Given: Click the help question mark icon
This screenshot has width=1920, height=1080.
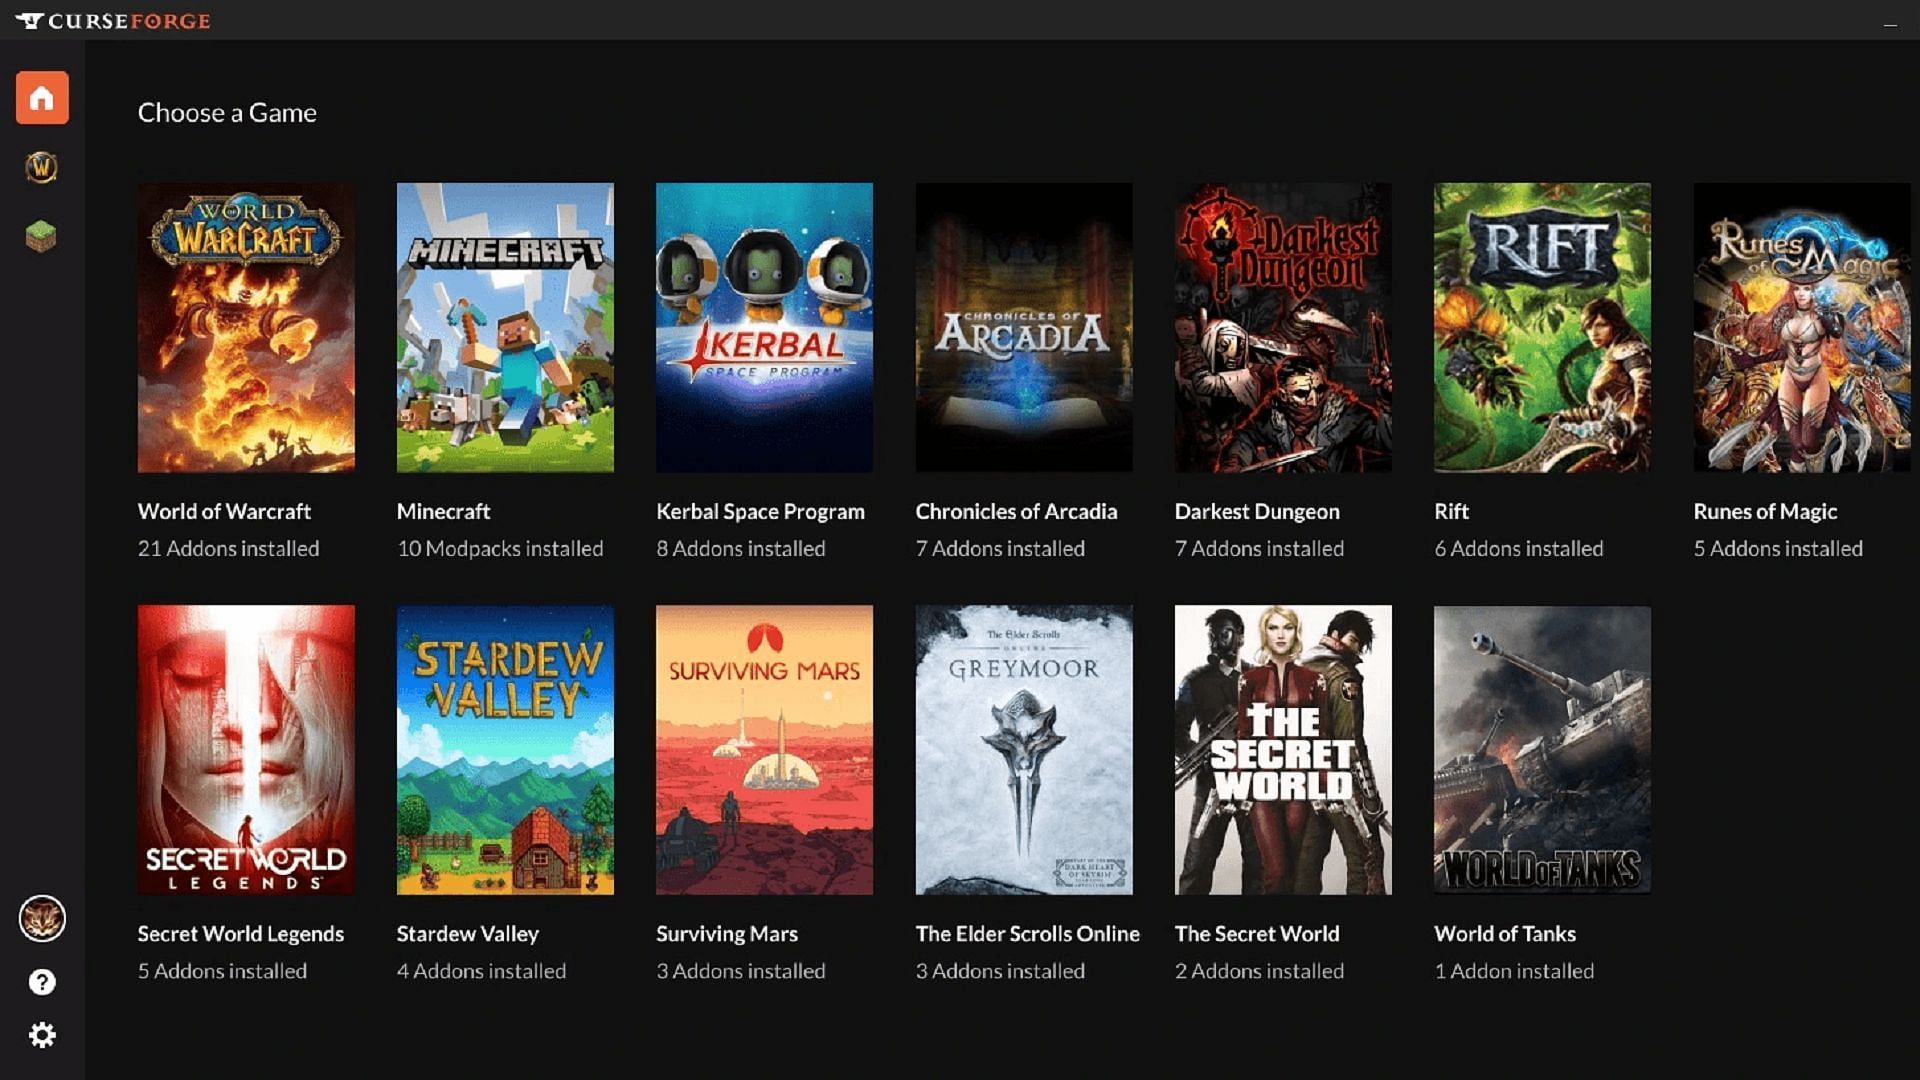Looking at the screenshot, I should [42, 982].
